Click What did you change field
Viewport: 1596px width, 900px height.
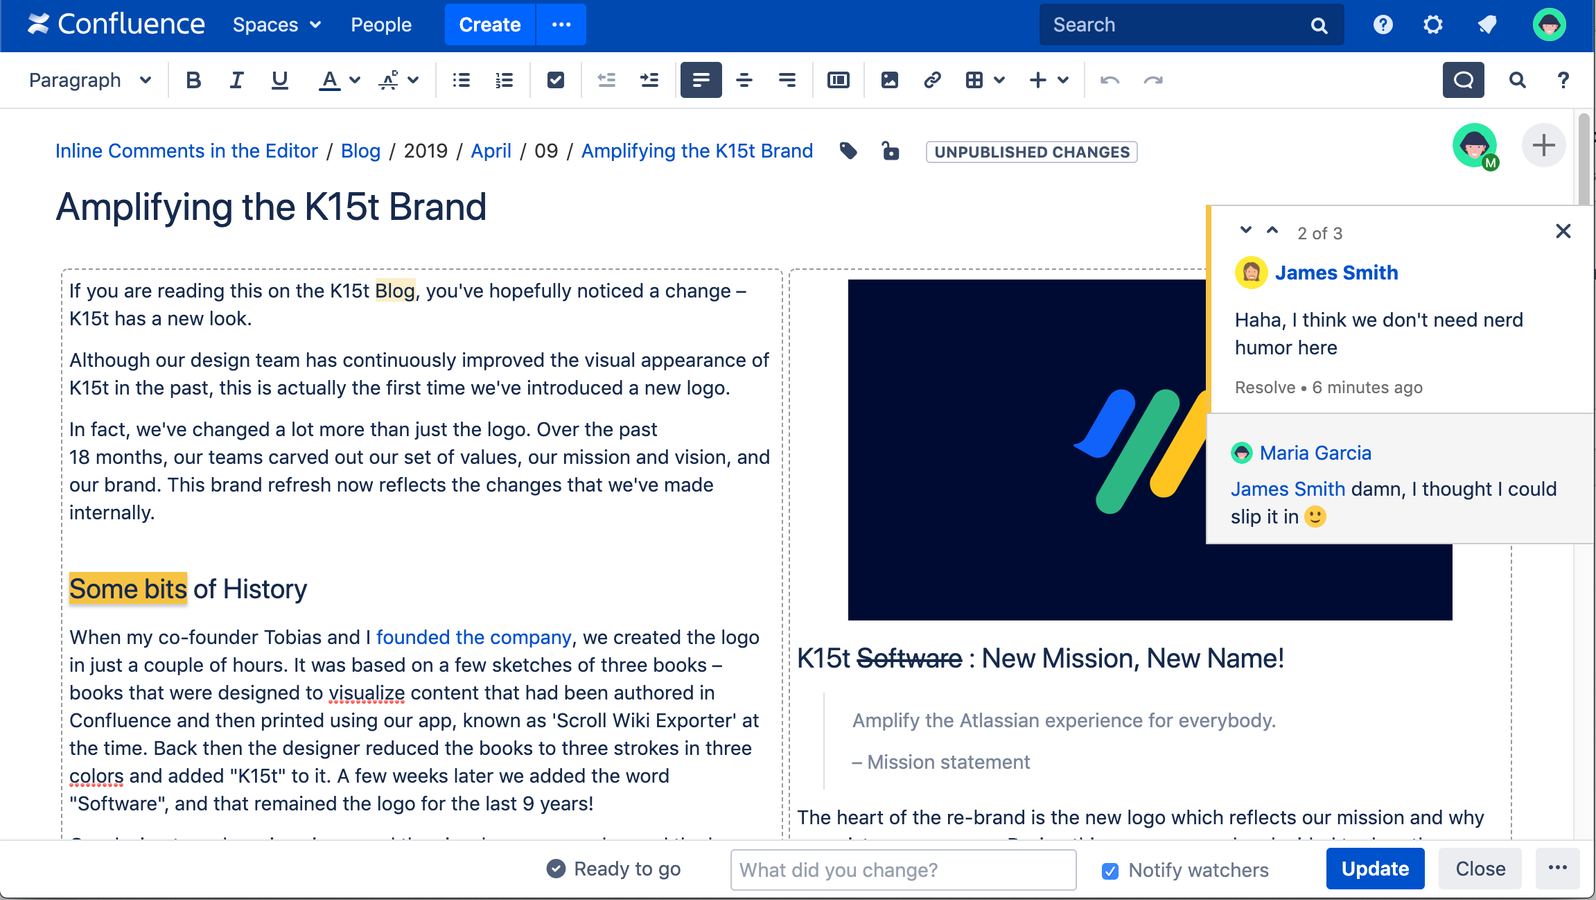coord(903,870)
